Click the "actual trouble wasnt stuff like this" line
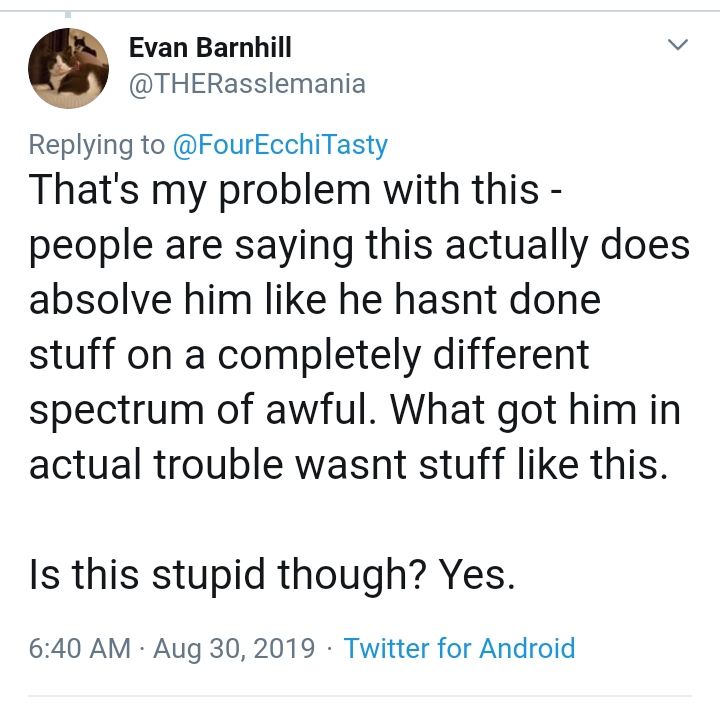 coord(348,464)
